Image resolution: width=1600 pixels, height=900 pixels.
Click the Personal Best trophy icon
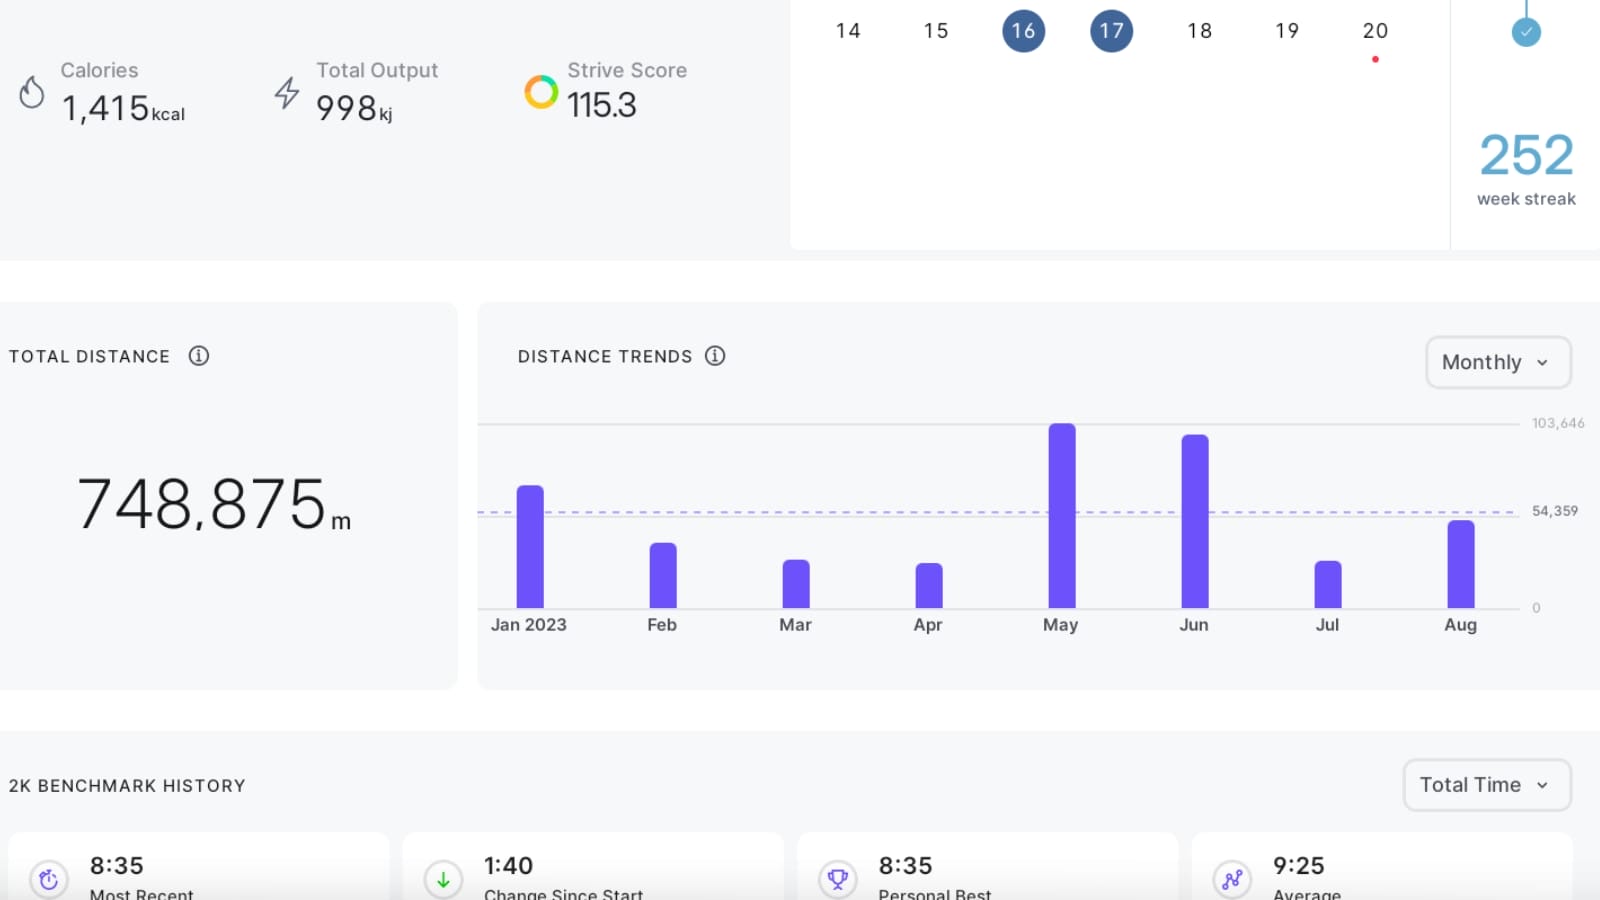[838, 879]
